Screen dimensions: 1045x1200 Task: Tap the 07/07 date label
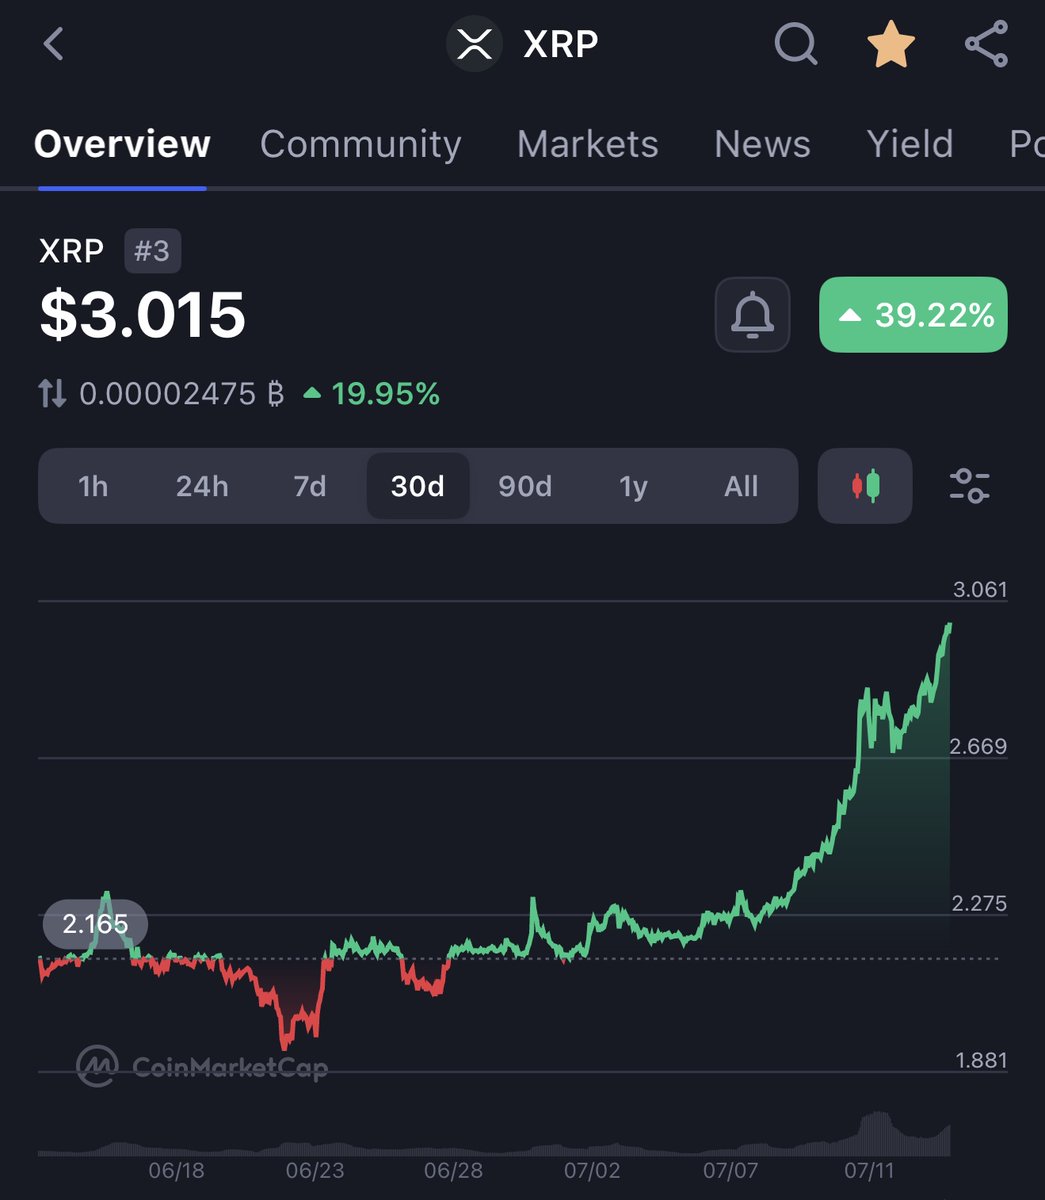[x=731, y=1170]
